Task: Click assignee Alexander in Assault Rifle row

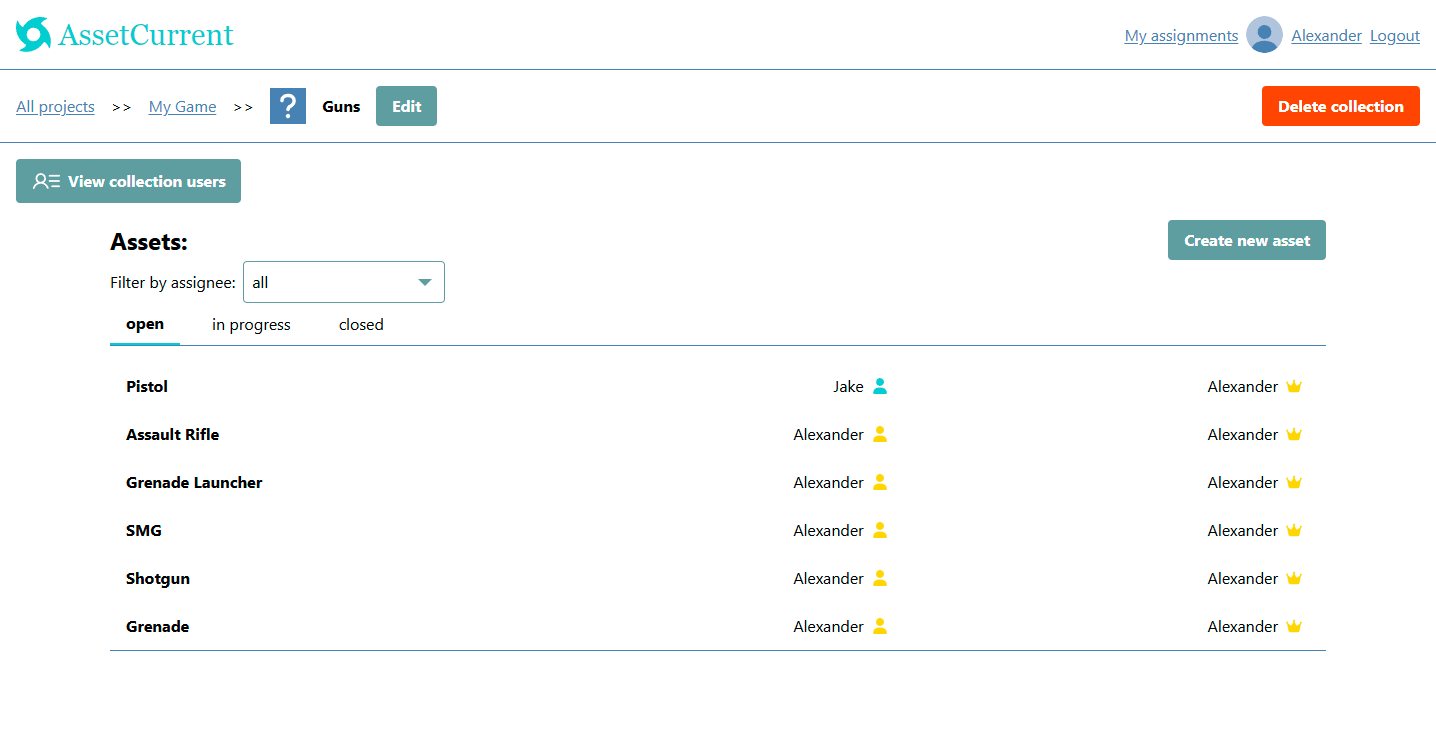Action: (828, 434)
